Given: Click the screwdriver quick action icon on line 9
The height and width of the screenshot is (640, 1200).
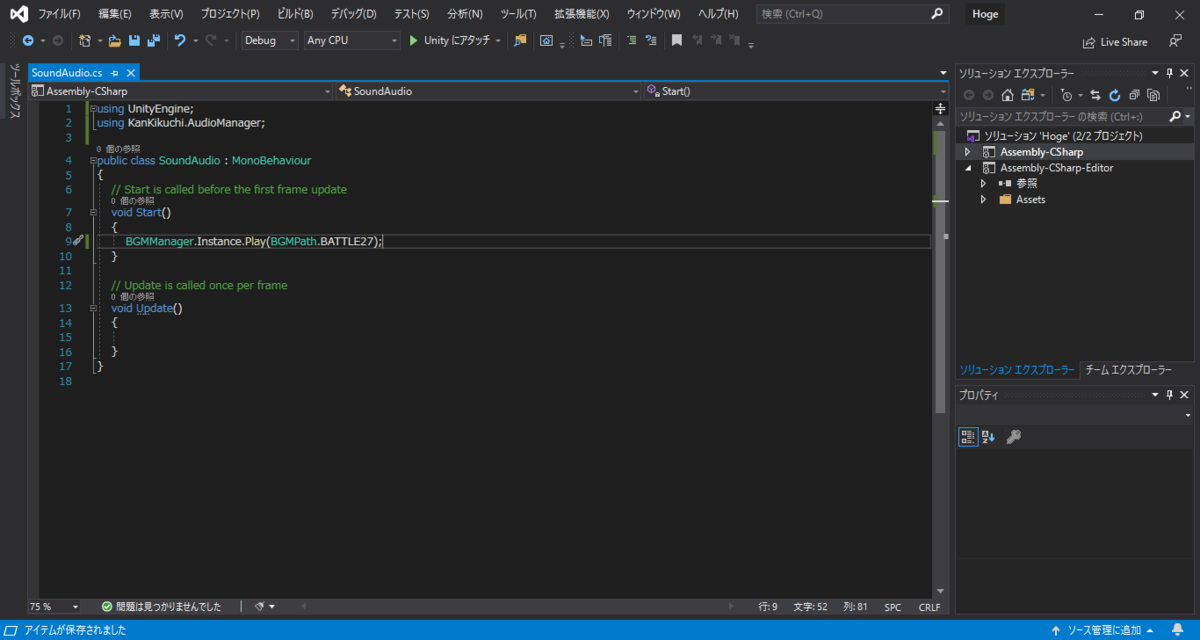Looking at the screenshot, I should (78, 241).
